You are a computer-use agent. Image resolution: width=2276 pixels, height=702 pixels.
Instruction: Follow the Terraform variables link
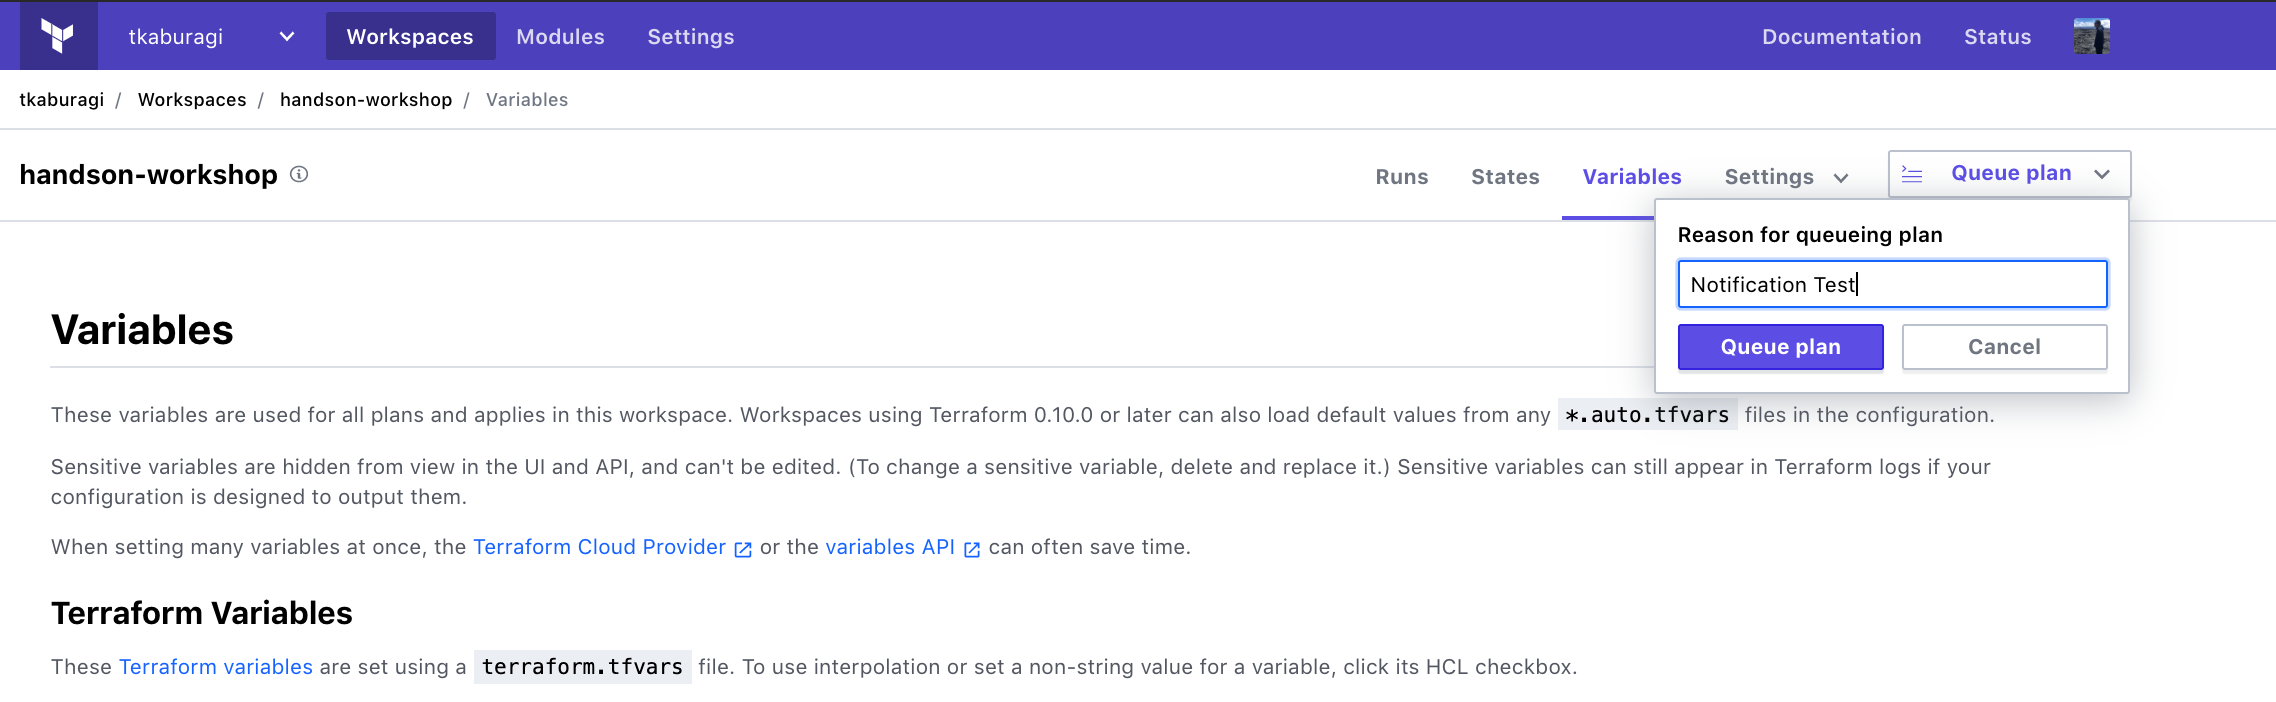[x=216, y=667]
